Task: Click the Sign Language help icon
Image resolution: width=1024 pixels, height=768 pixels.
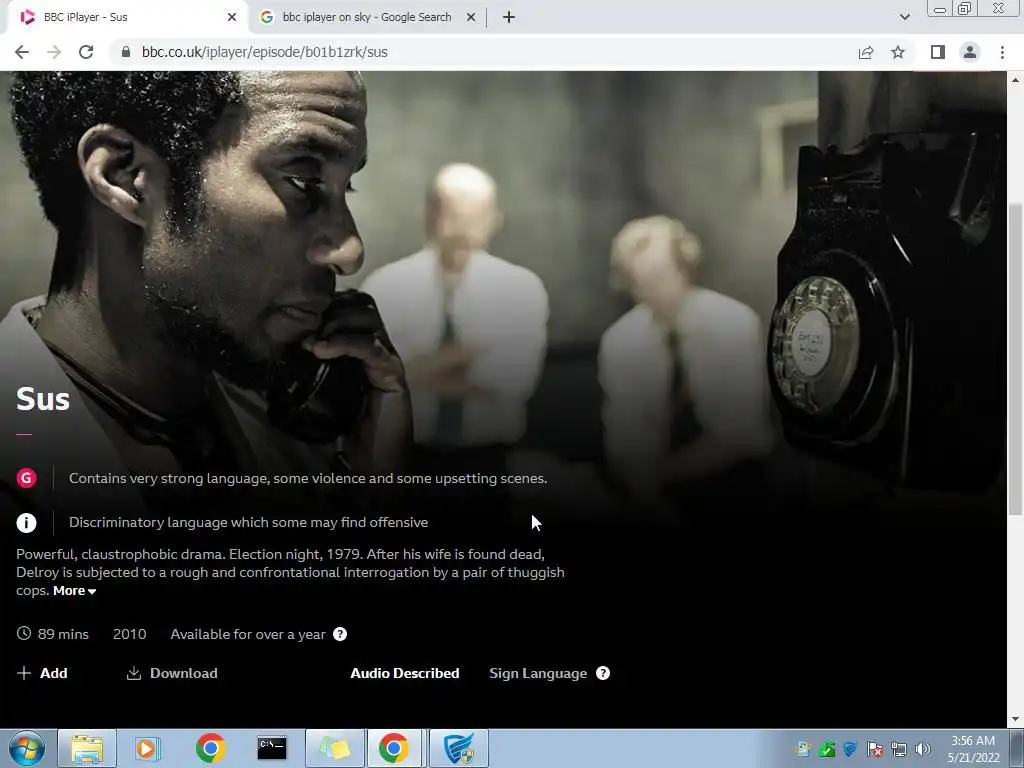Action: click(603, 673)
